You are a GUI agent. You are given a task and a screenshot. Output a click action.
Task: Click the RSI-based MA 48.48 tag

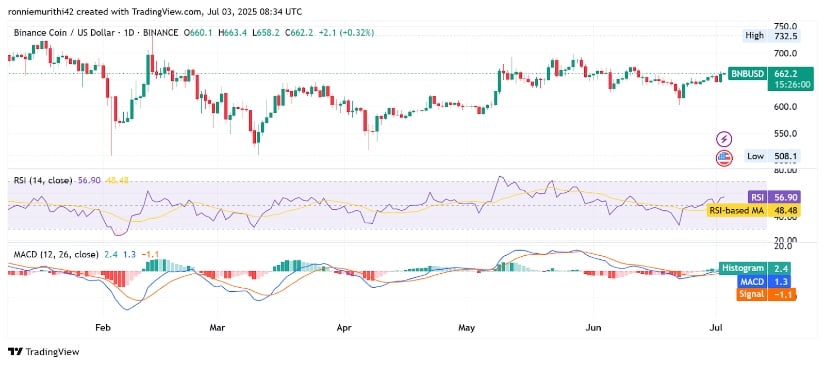pyautogui.click(x=753, y=210)
